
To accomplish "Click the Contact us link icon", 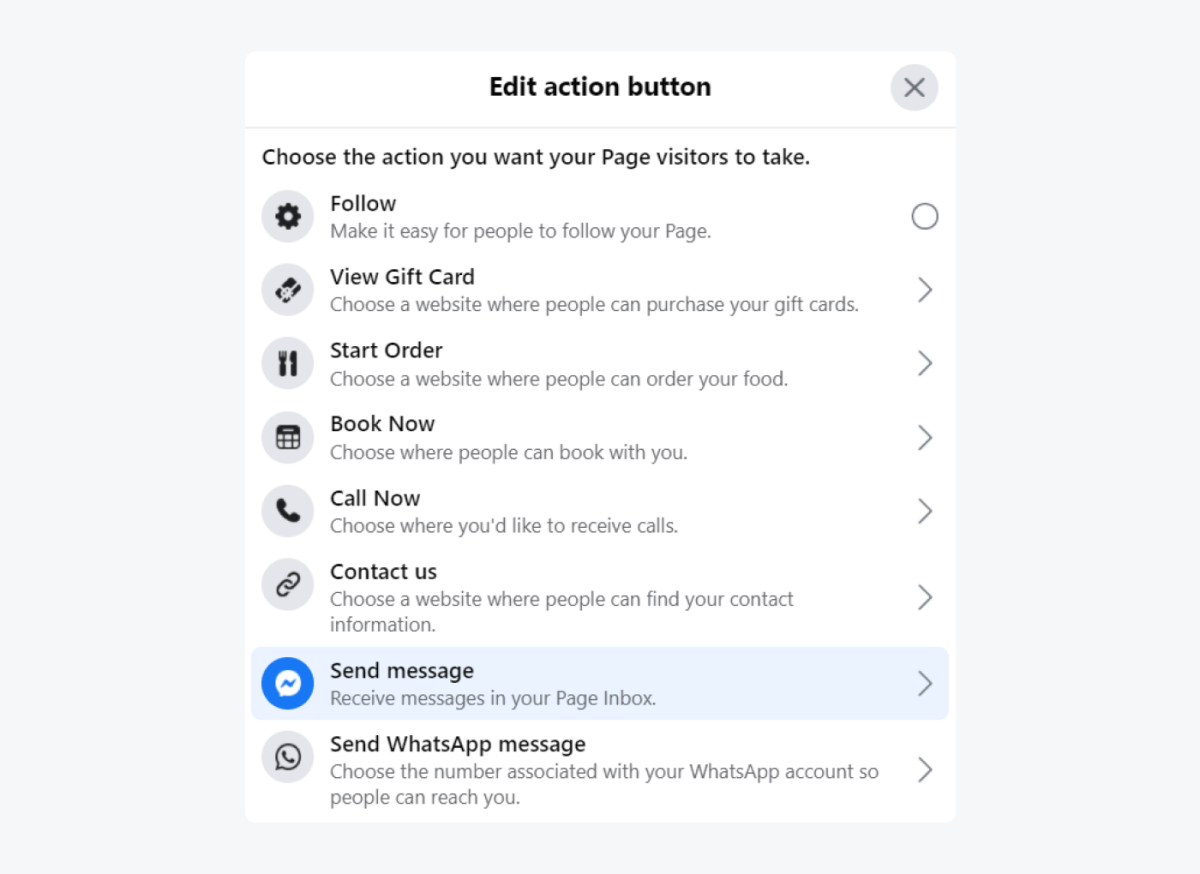I will 287,584.
